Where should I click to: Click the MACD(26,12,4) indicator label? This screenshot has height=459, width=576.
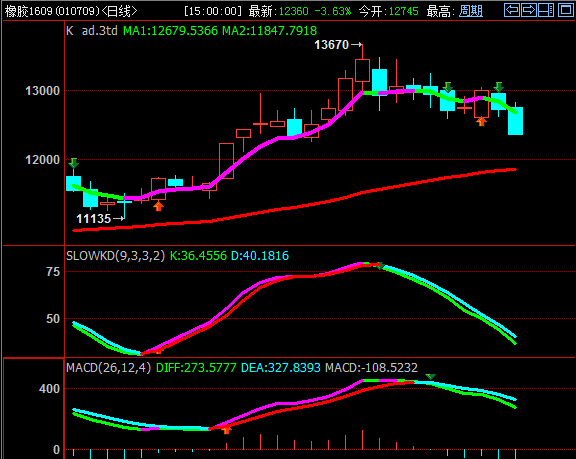coord(108,368)
